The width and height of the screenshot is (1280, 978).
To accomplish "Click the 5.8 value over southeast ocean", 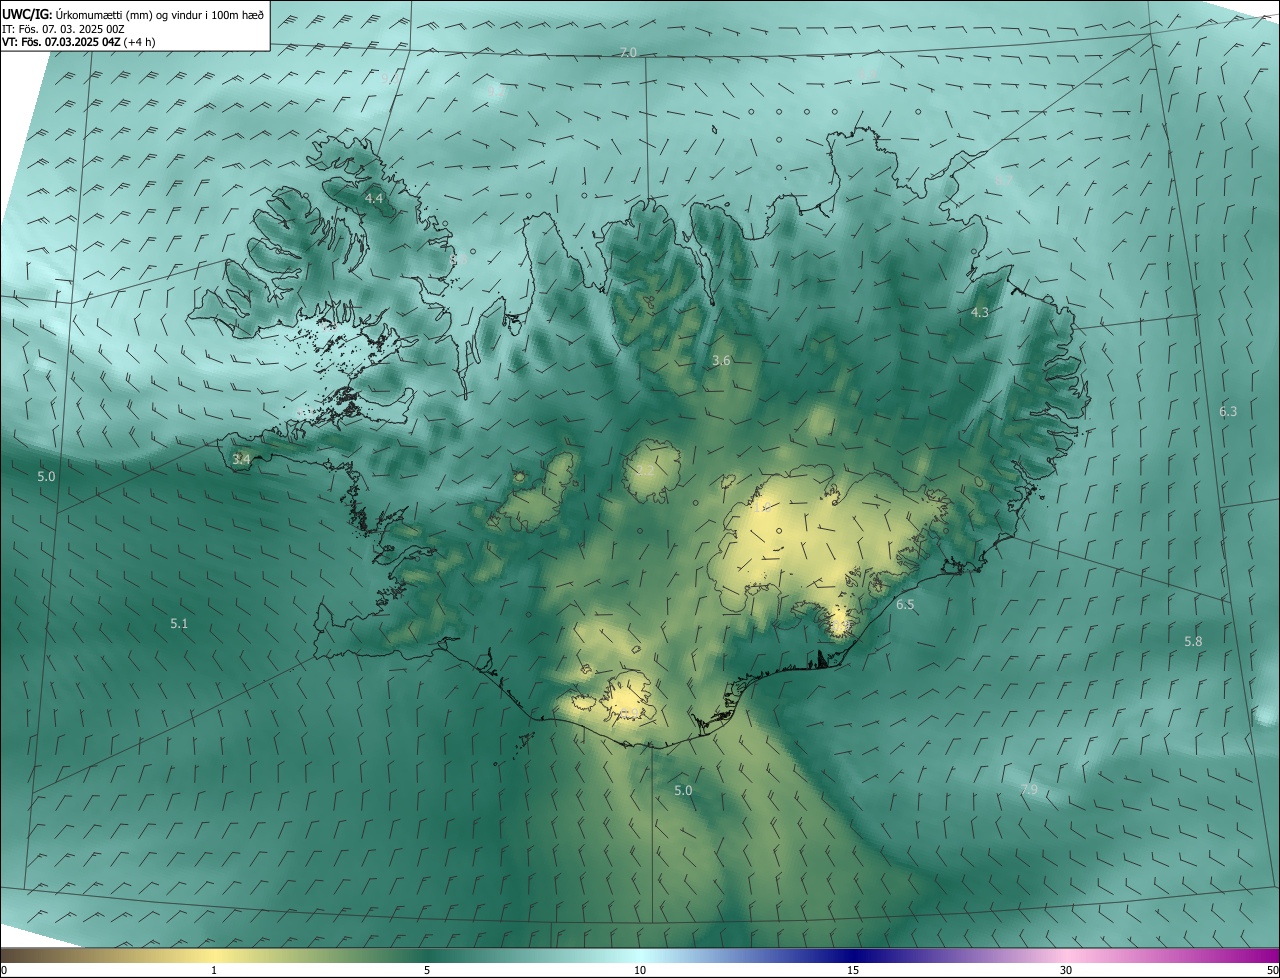I will (1193, 641).
